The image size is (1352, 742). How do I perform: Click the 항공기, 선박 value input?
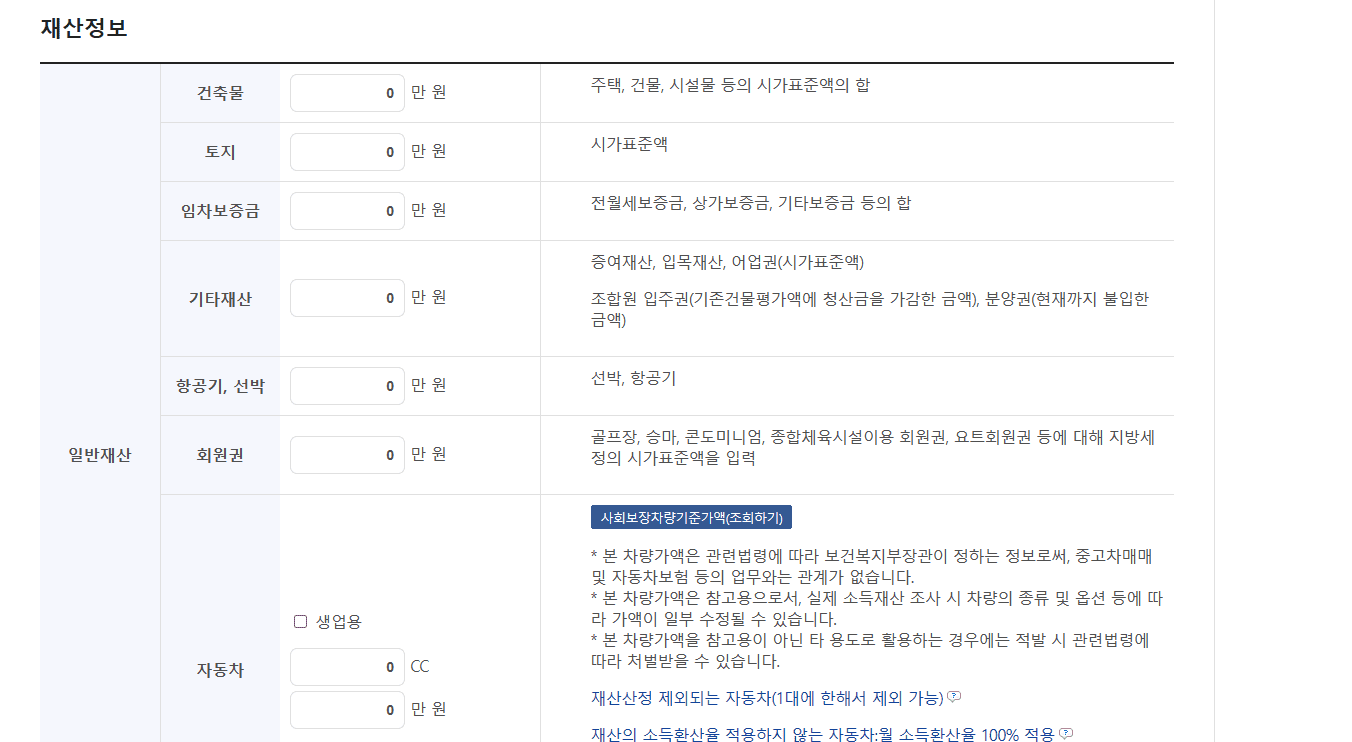(x=345, y=385)
